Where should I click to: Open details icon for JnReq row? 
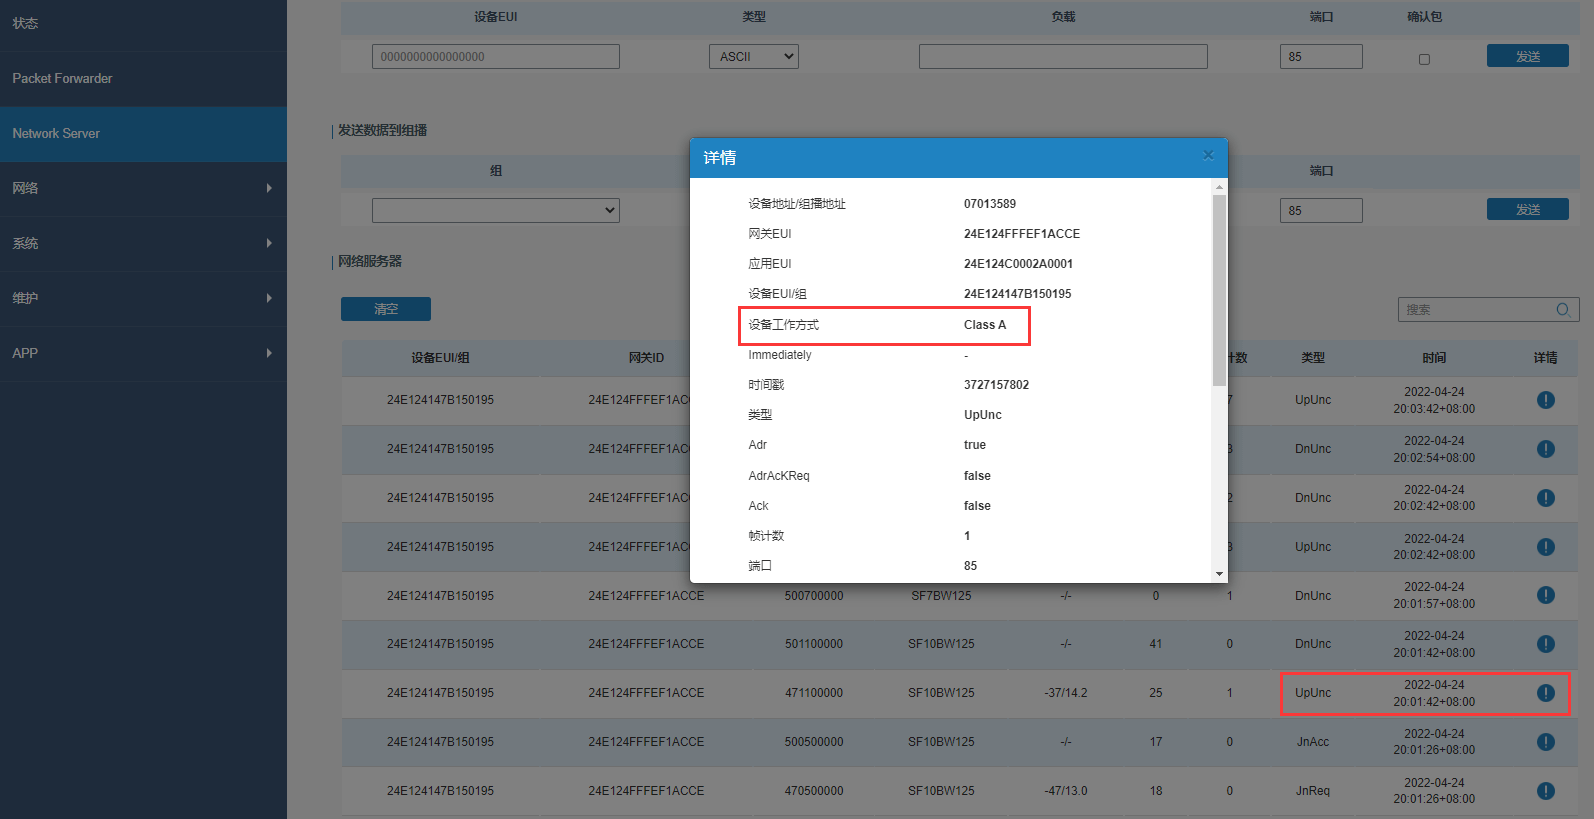(1545, 791)
